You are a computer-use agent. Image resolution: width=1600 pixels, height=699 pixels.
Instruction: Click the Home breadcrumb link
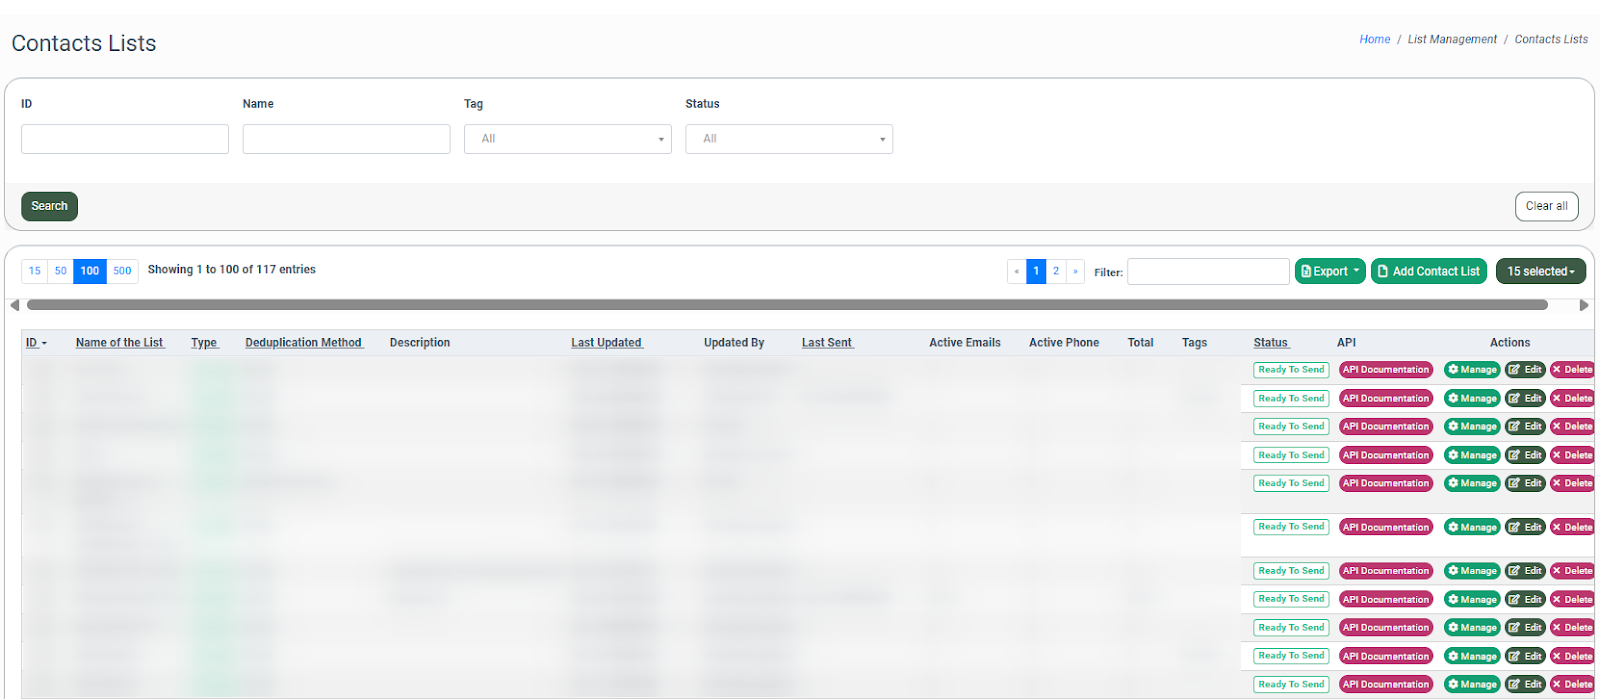pos(1374,39)
